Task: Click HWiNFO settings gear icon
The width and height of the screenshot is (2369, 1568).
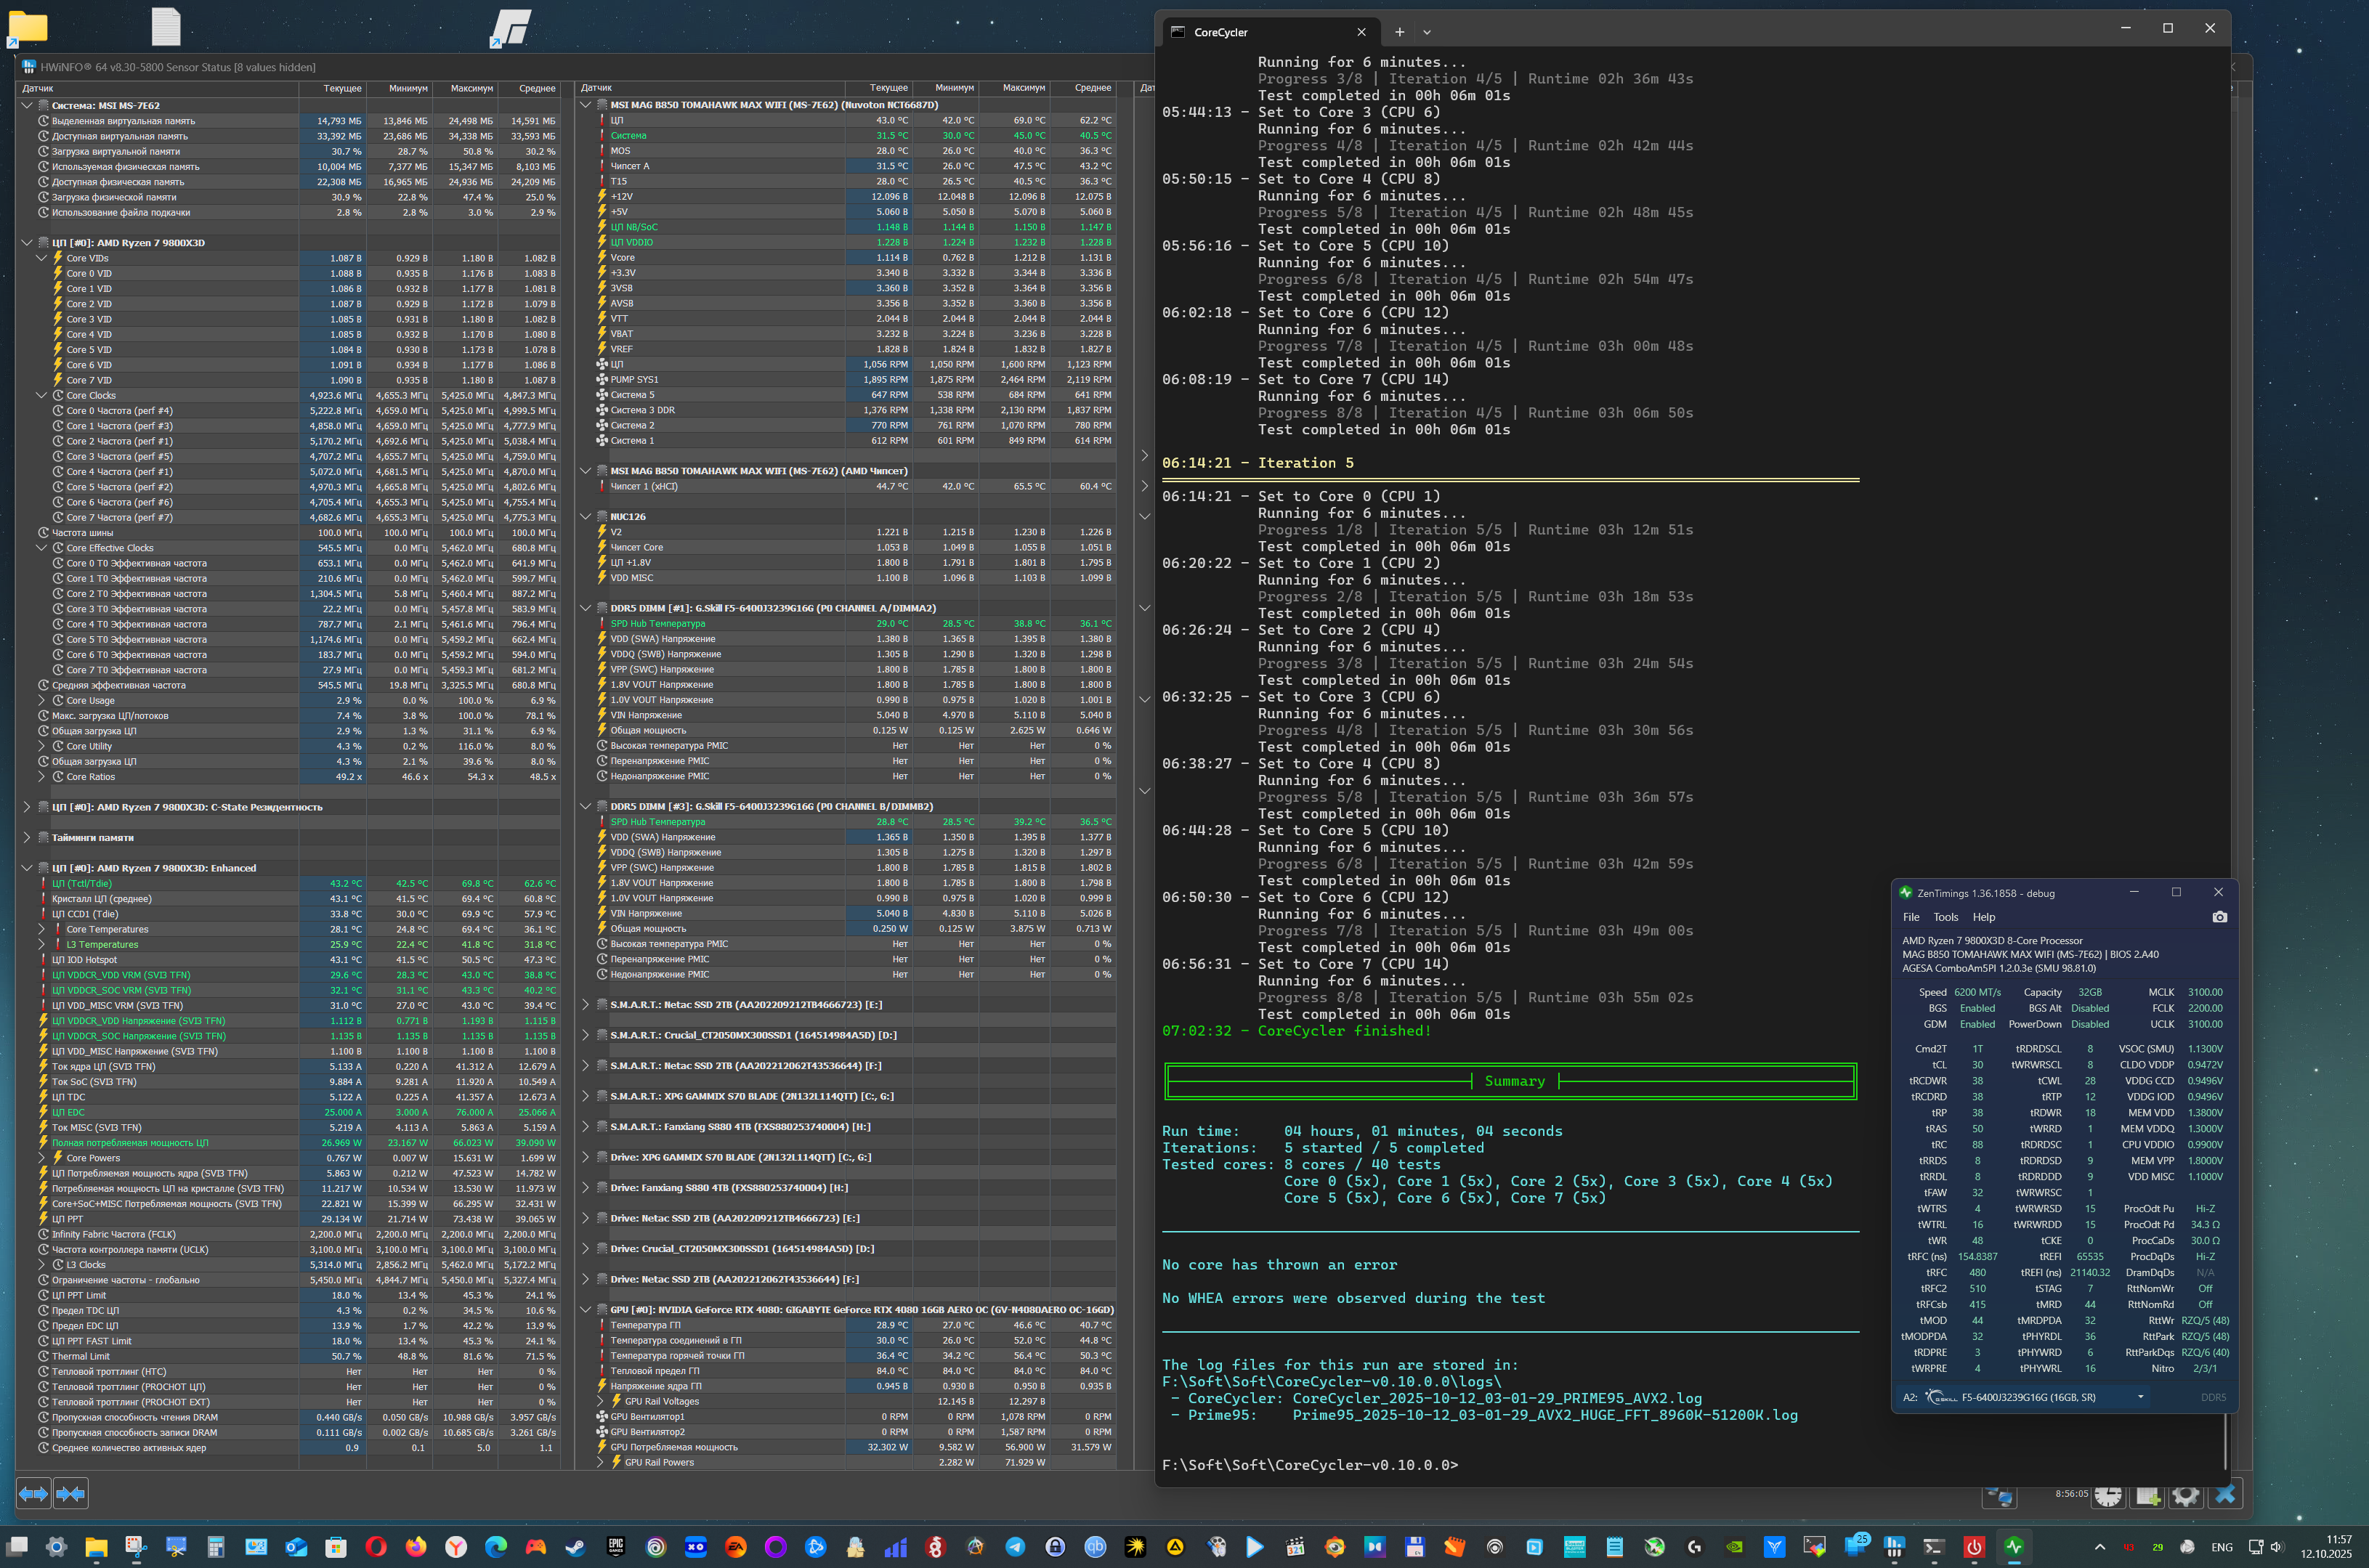Action: [2186, 1497]
